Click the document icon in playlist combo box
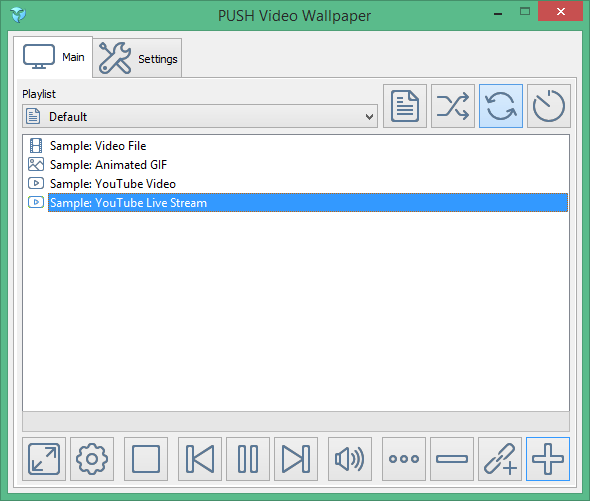Screen dimensions: 590x501 (33, 116)
